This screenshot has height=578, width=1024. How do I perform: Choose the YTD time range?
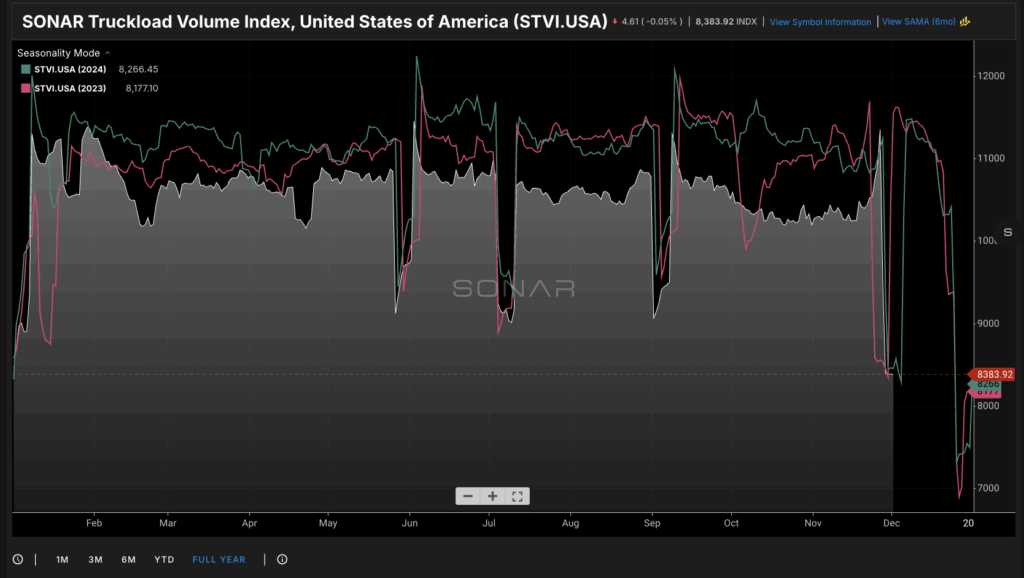[164, 559]
